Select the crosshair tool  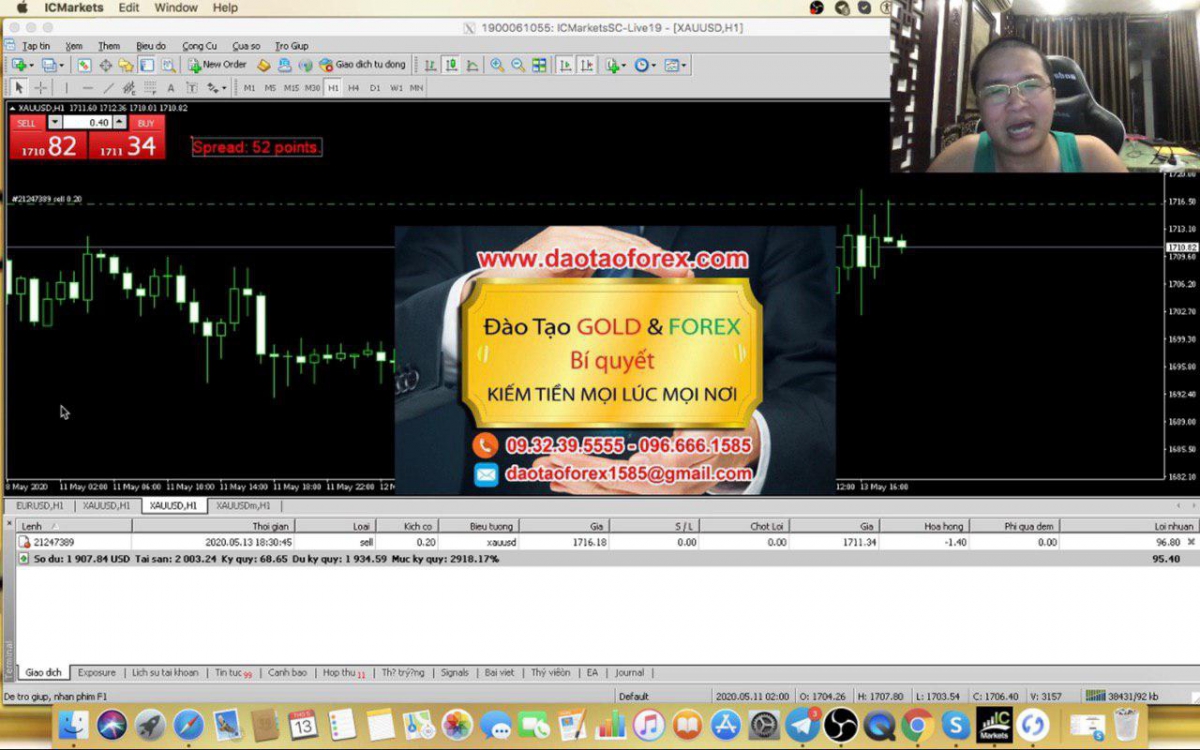[40, 88]
